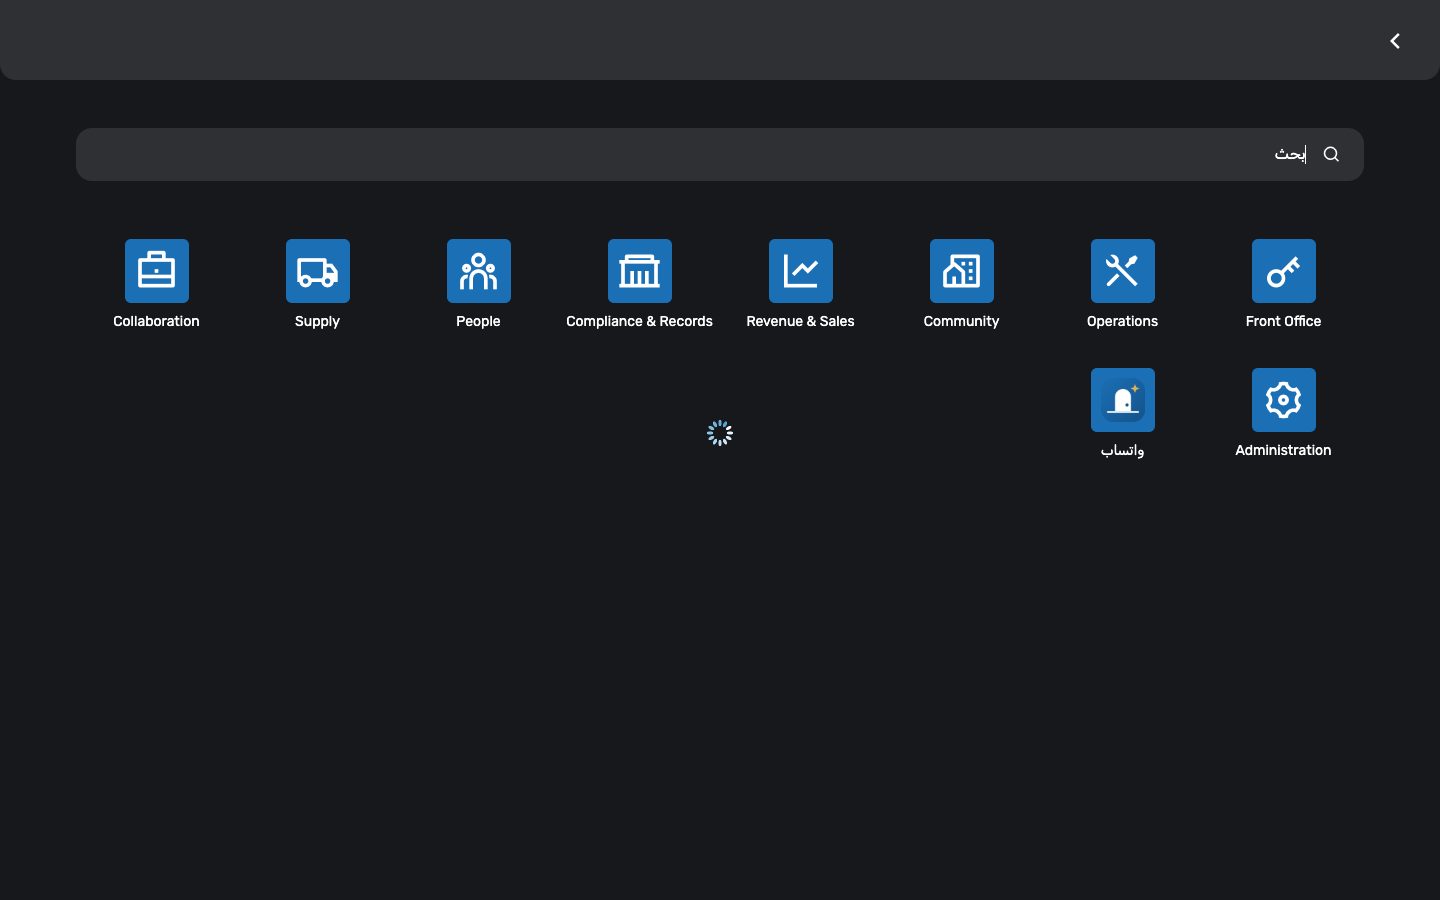Click the Compliance & Records label
Screen dimensions: 1440x900
click(x=640, y=321)
